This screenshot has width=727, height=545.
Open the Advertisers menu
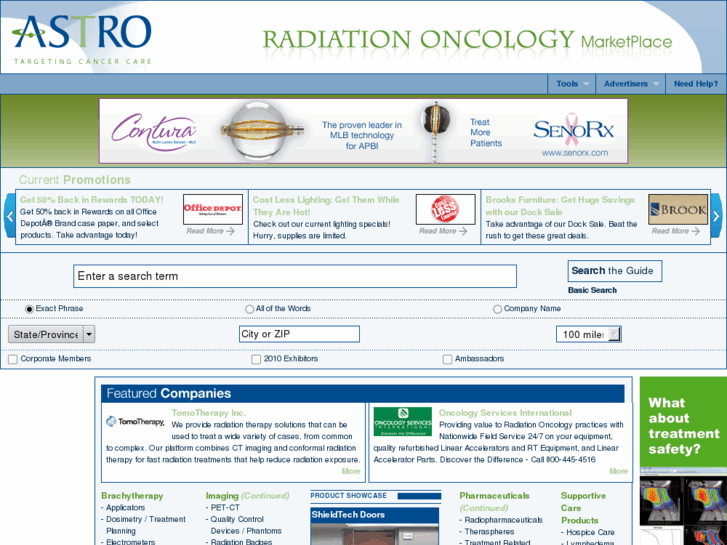tap(631, 84)
